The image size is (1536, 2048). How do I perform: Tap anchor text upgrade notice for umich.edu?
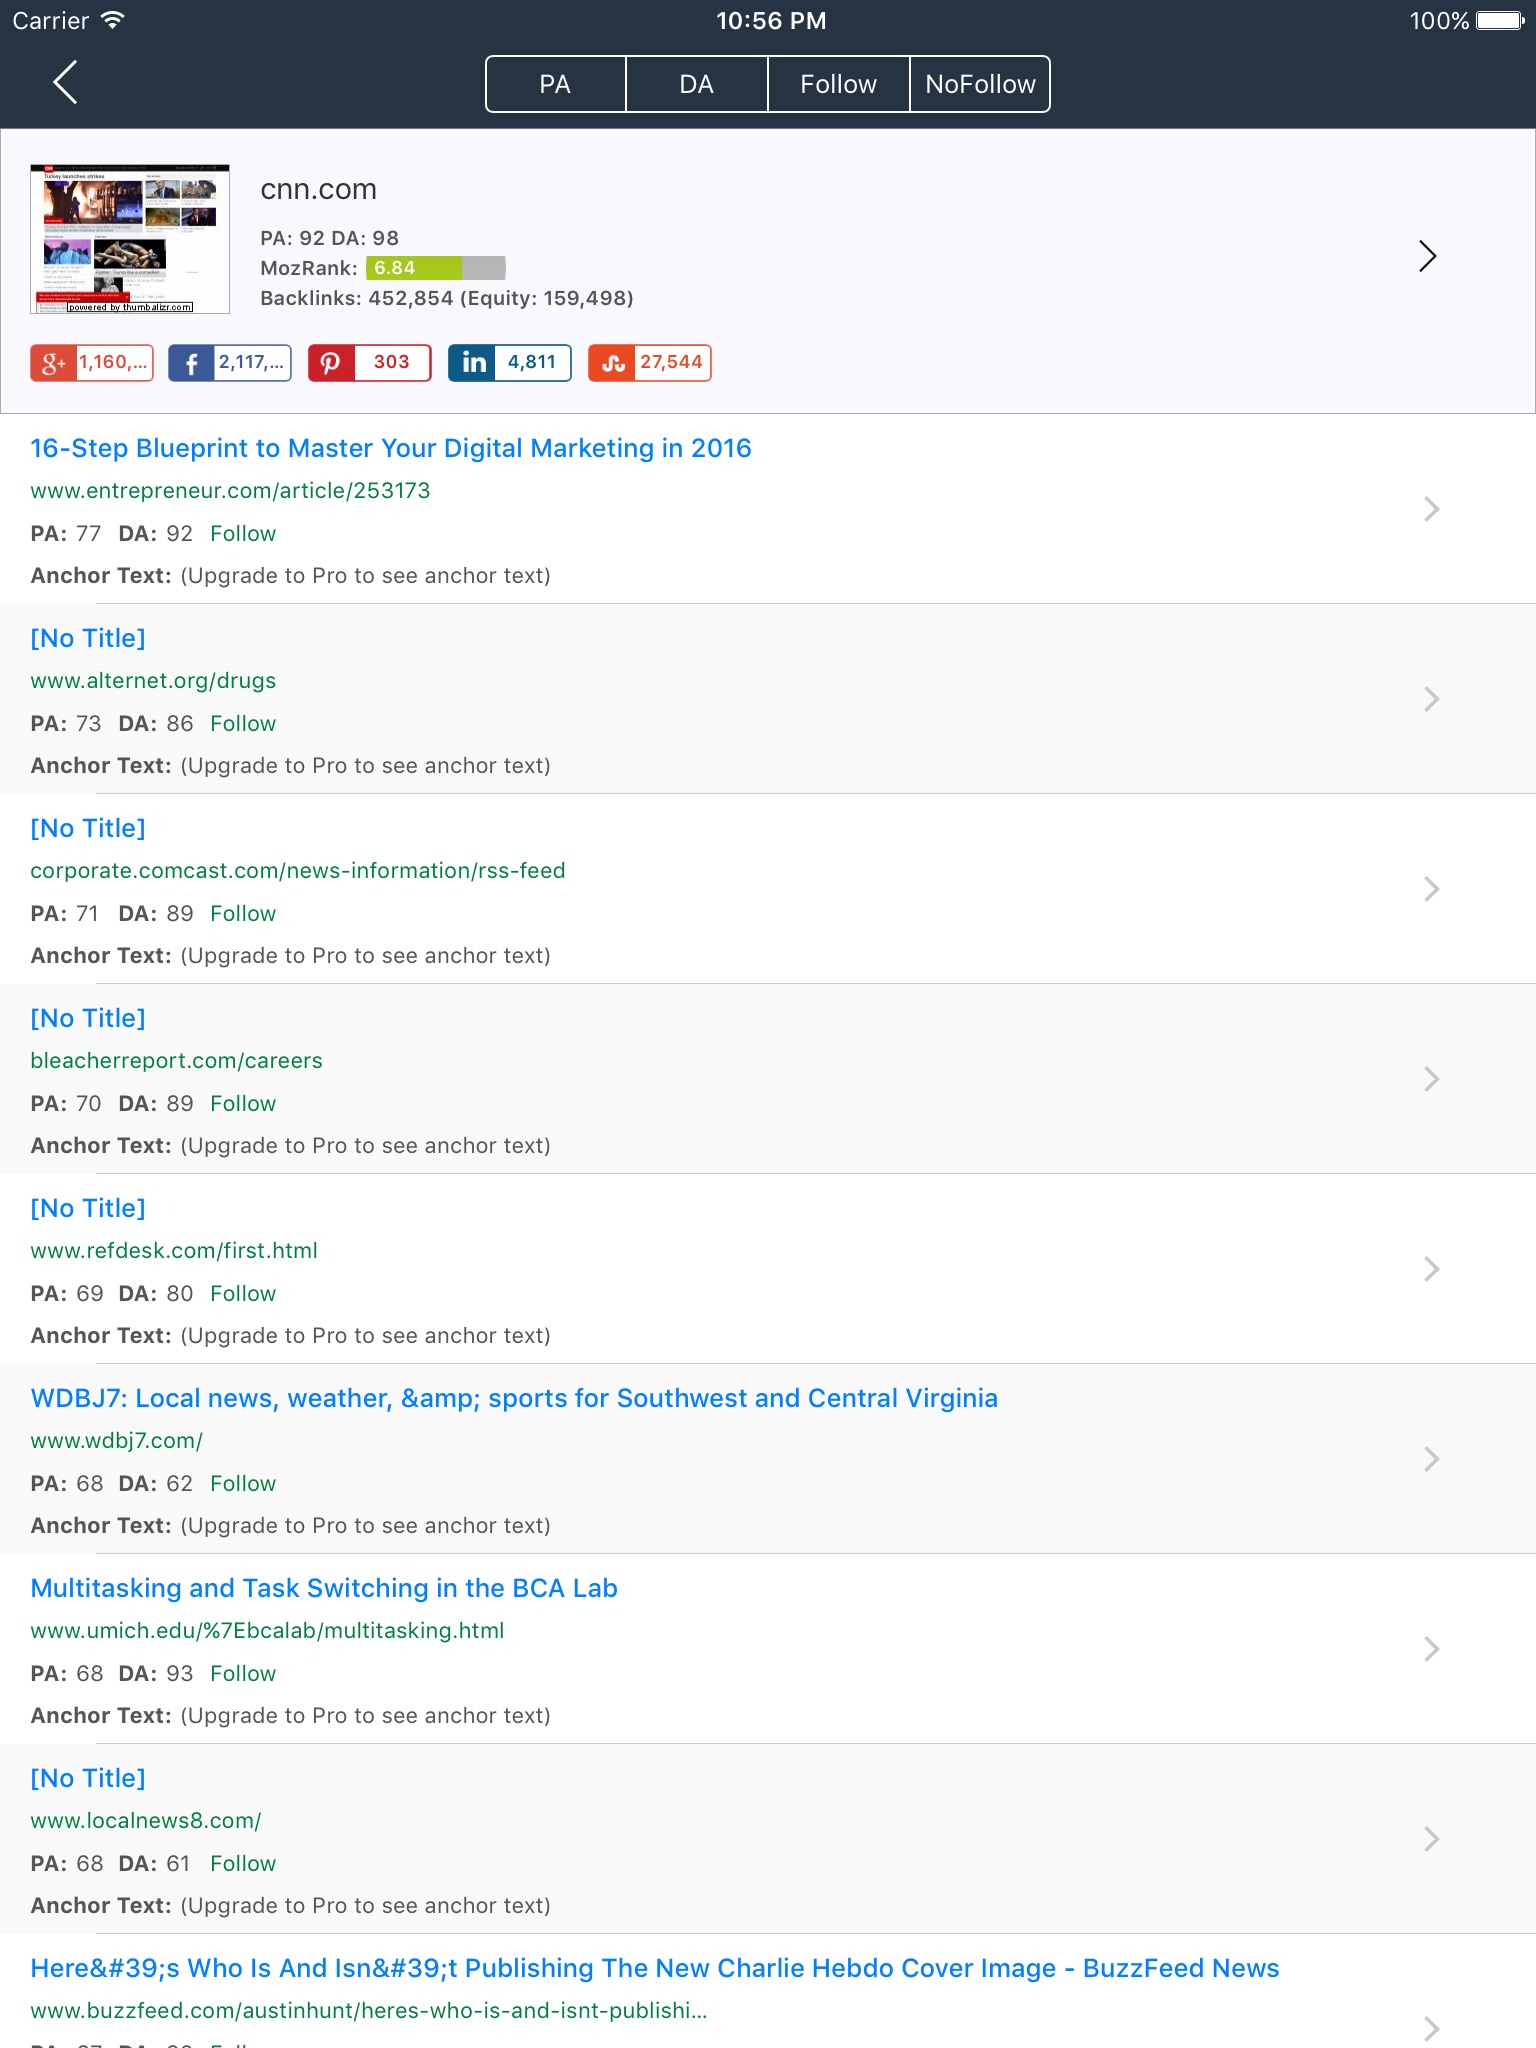[x=366, y=1716]
